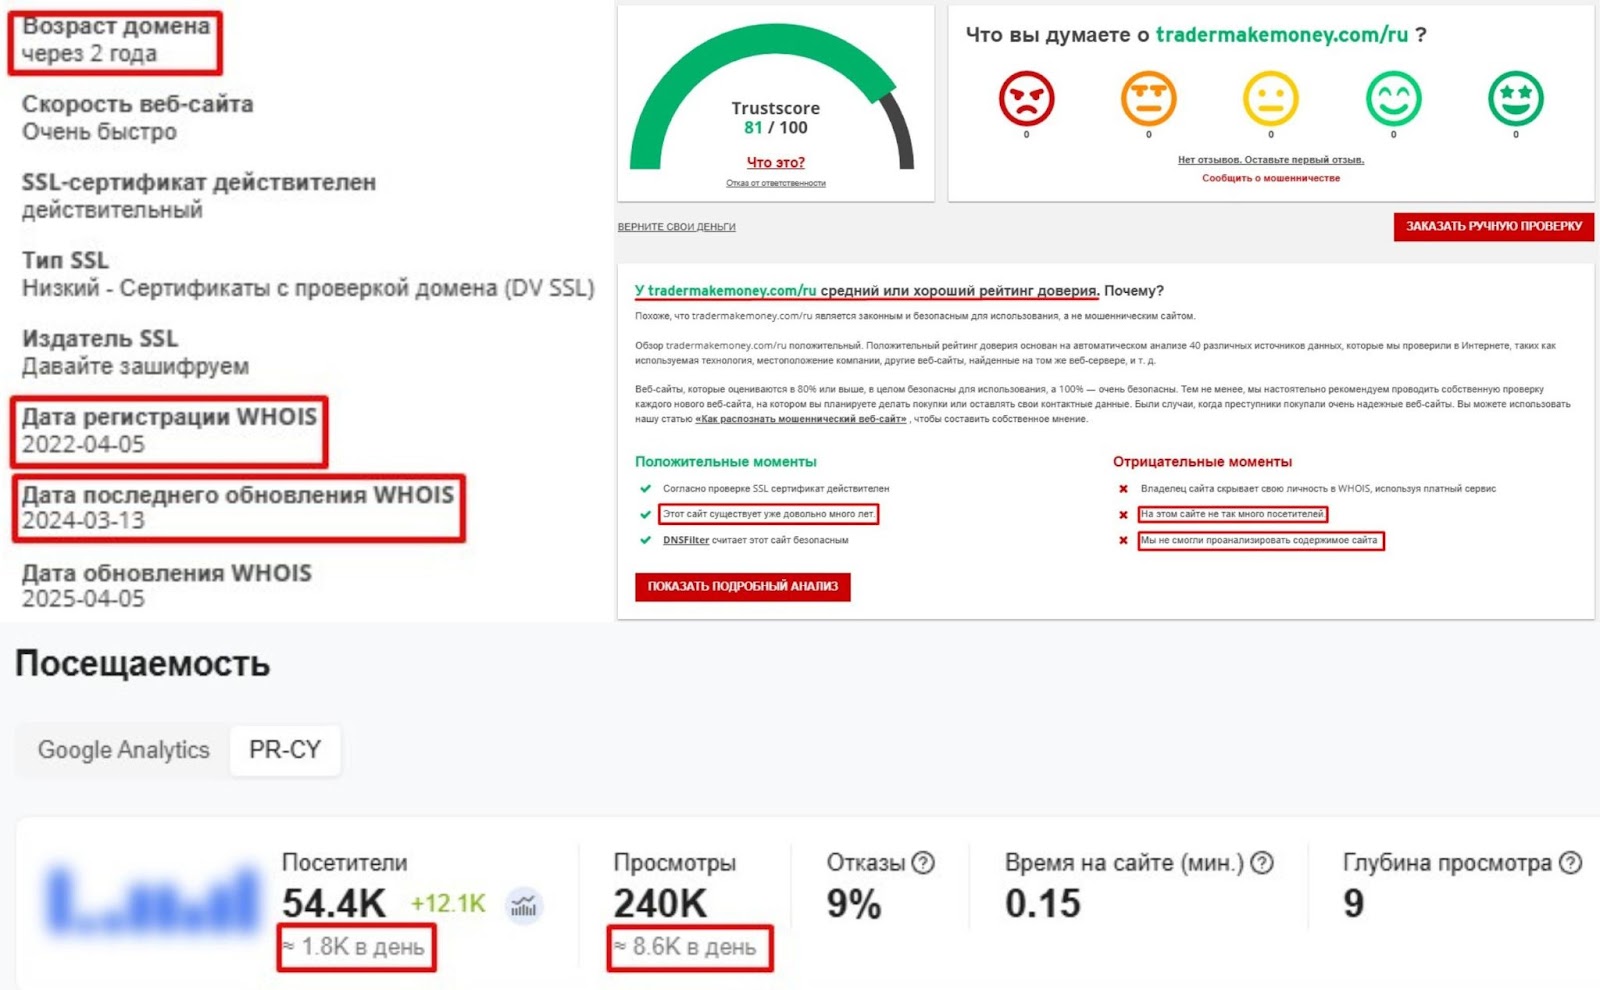1600x990 pixels.
Task: Click text Мы не смогли проанализировать содержимое сайта
Action: point(1260,540)
